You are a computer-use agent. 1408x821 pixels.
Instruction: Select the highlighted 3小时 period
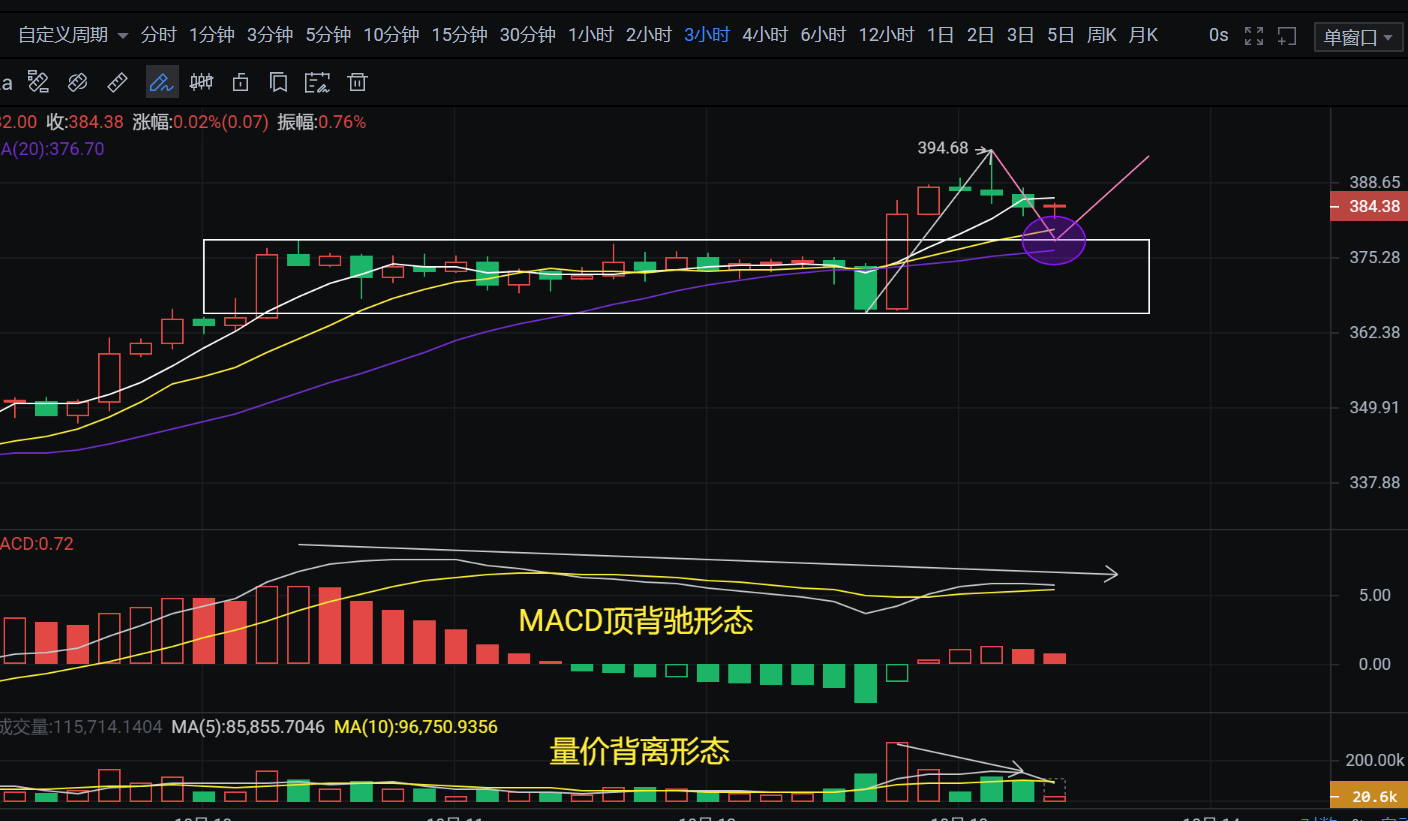[x=707, y=35]
